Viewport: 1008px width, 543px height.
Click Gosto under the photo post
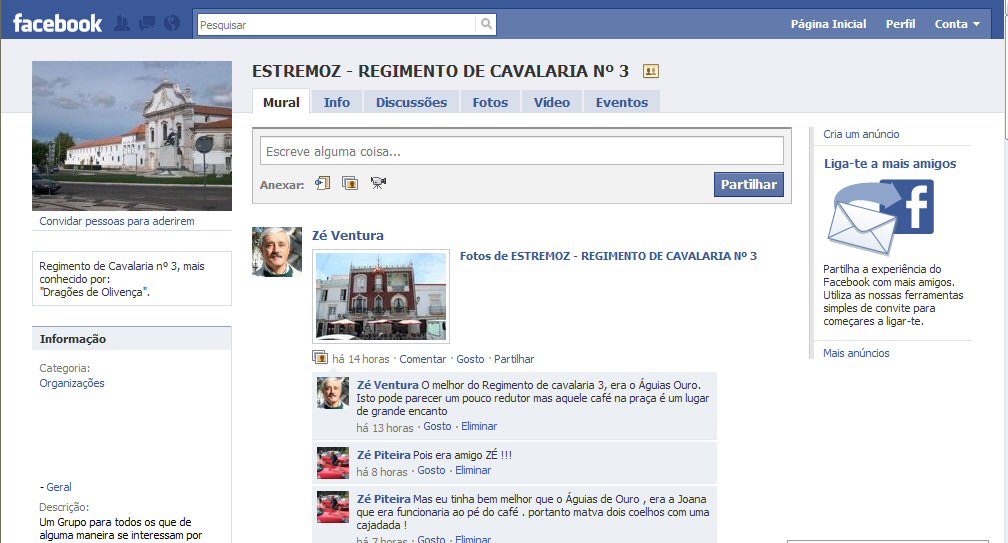click(470, 359)
